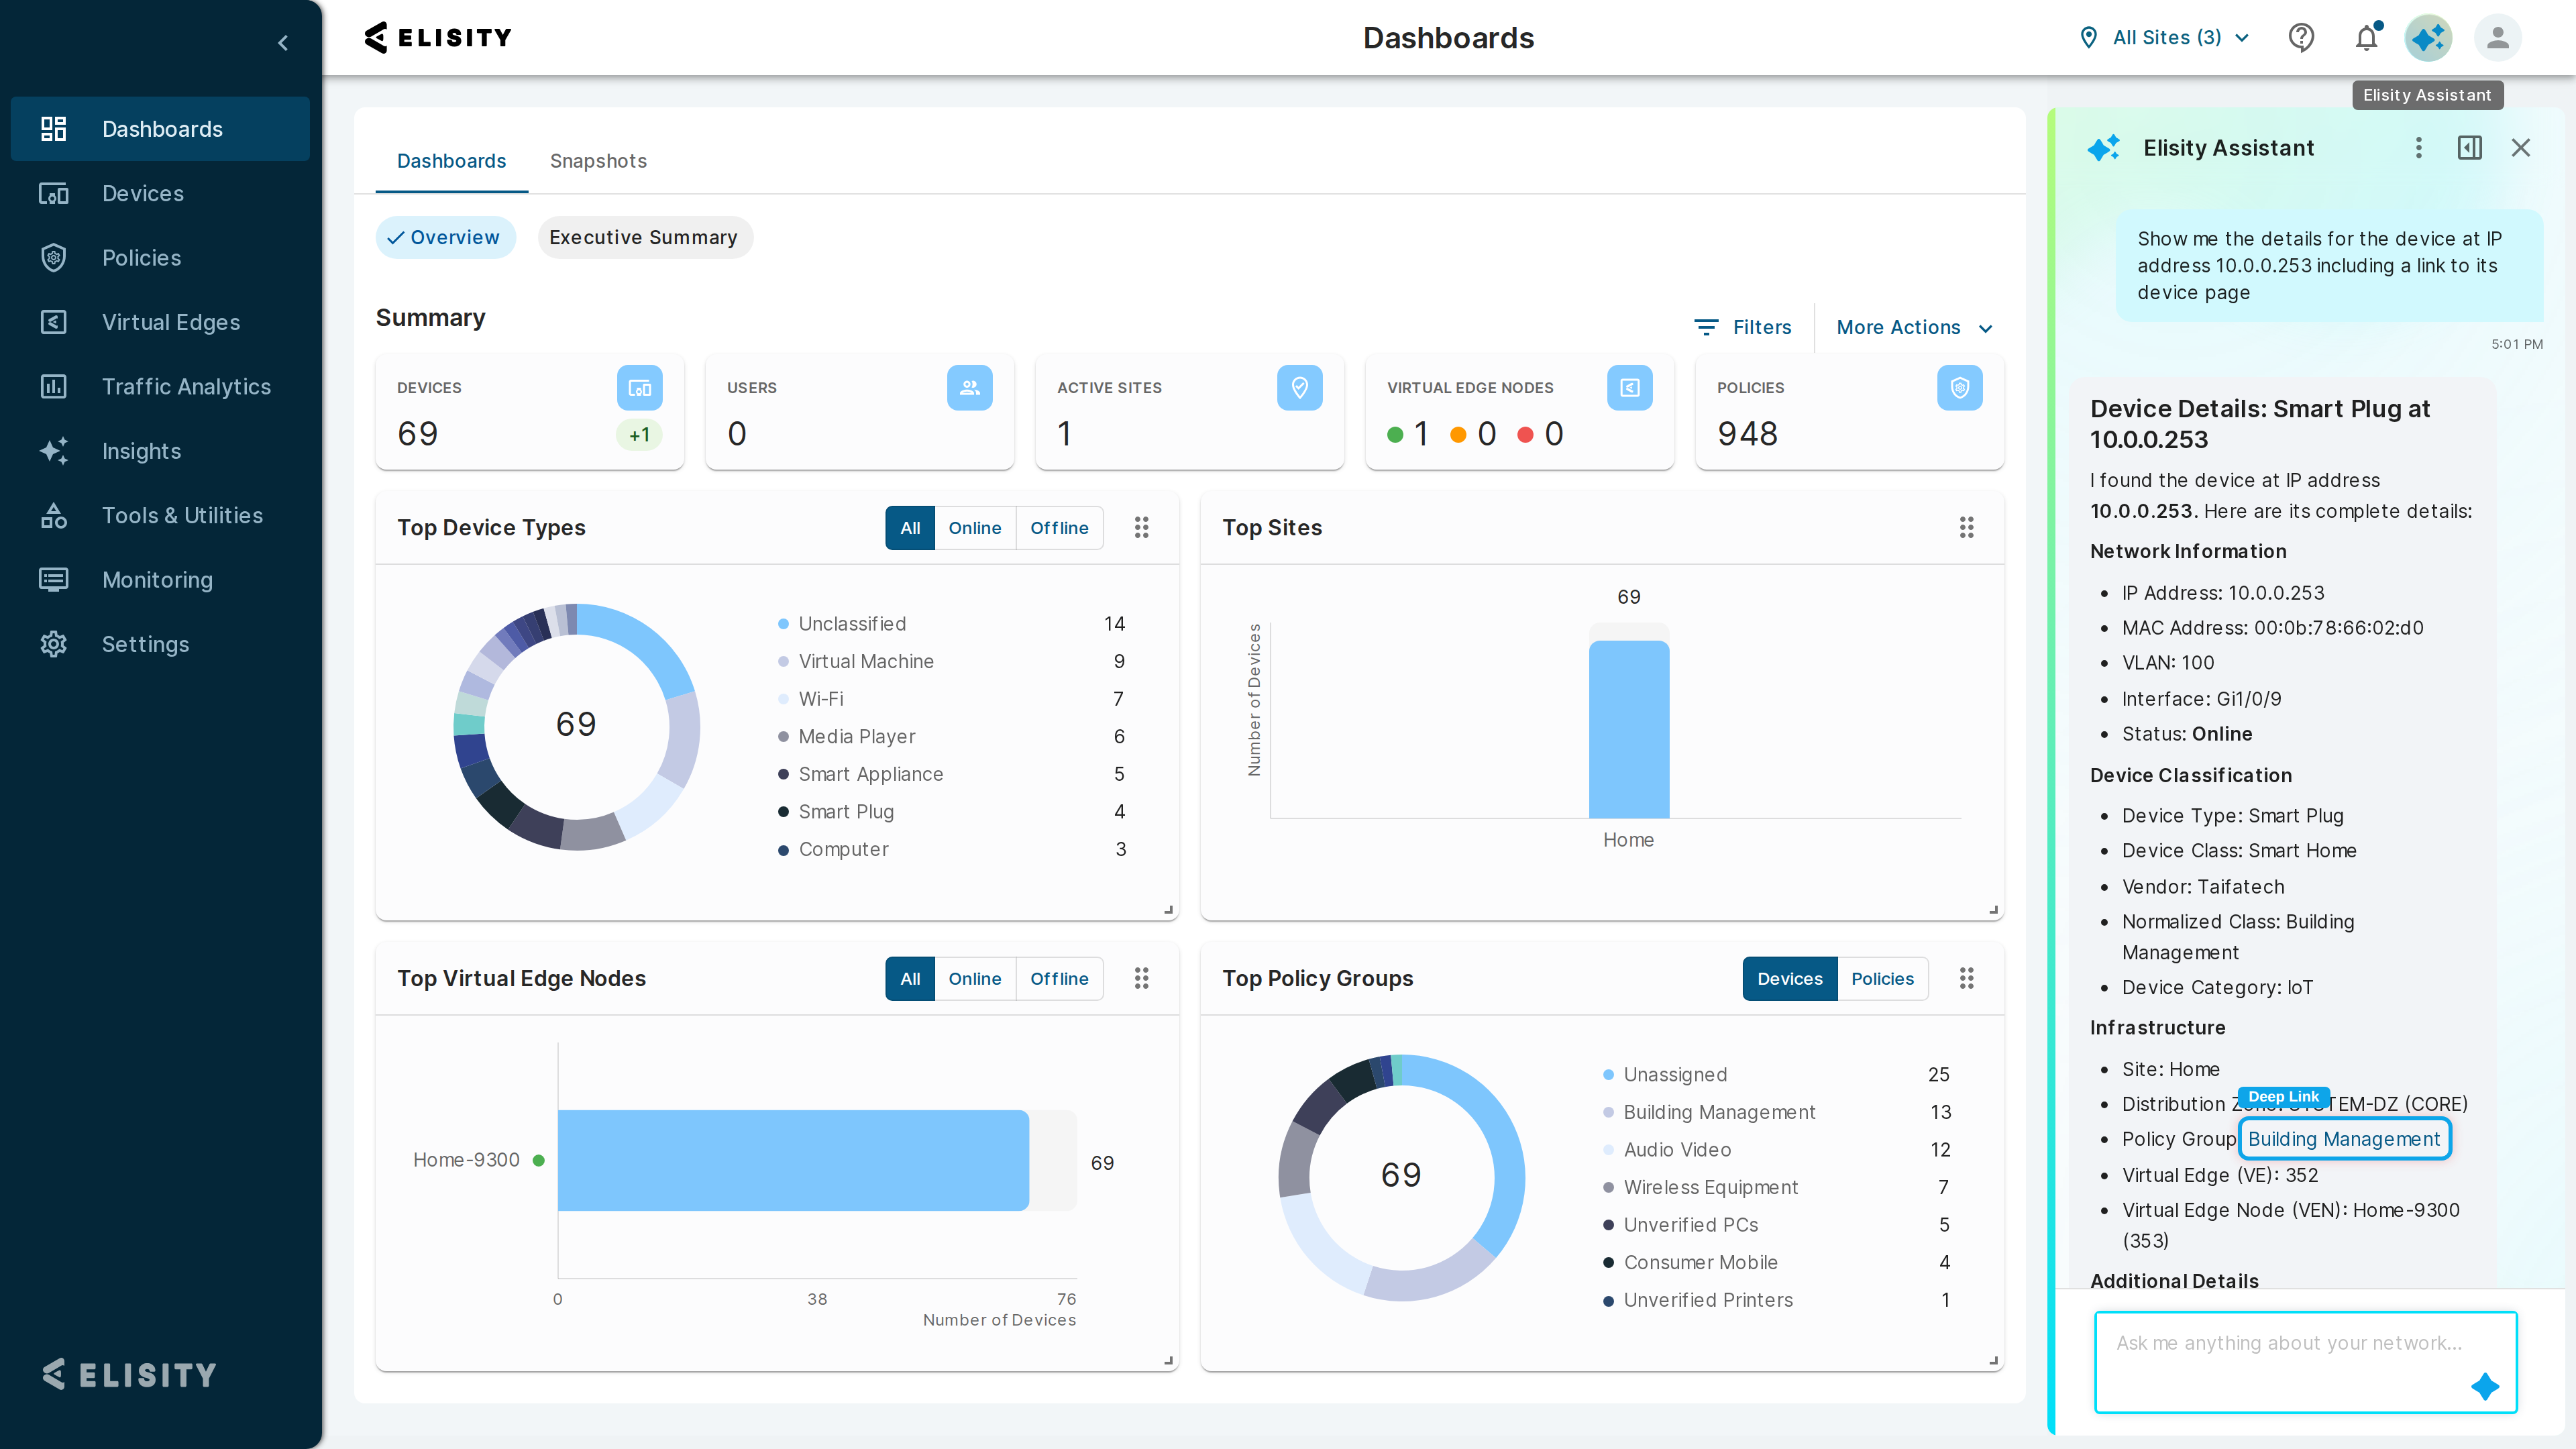Switch Top Virtual Edge Nodes to Offline
The width and height of the screenshot is (2576, 1449).
(x=1059, y=979)
